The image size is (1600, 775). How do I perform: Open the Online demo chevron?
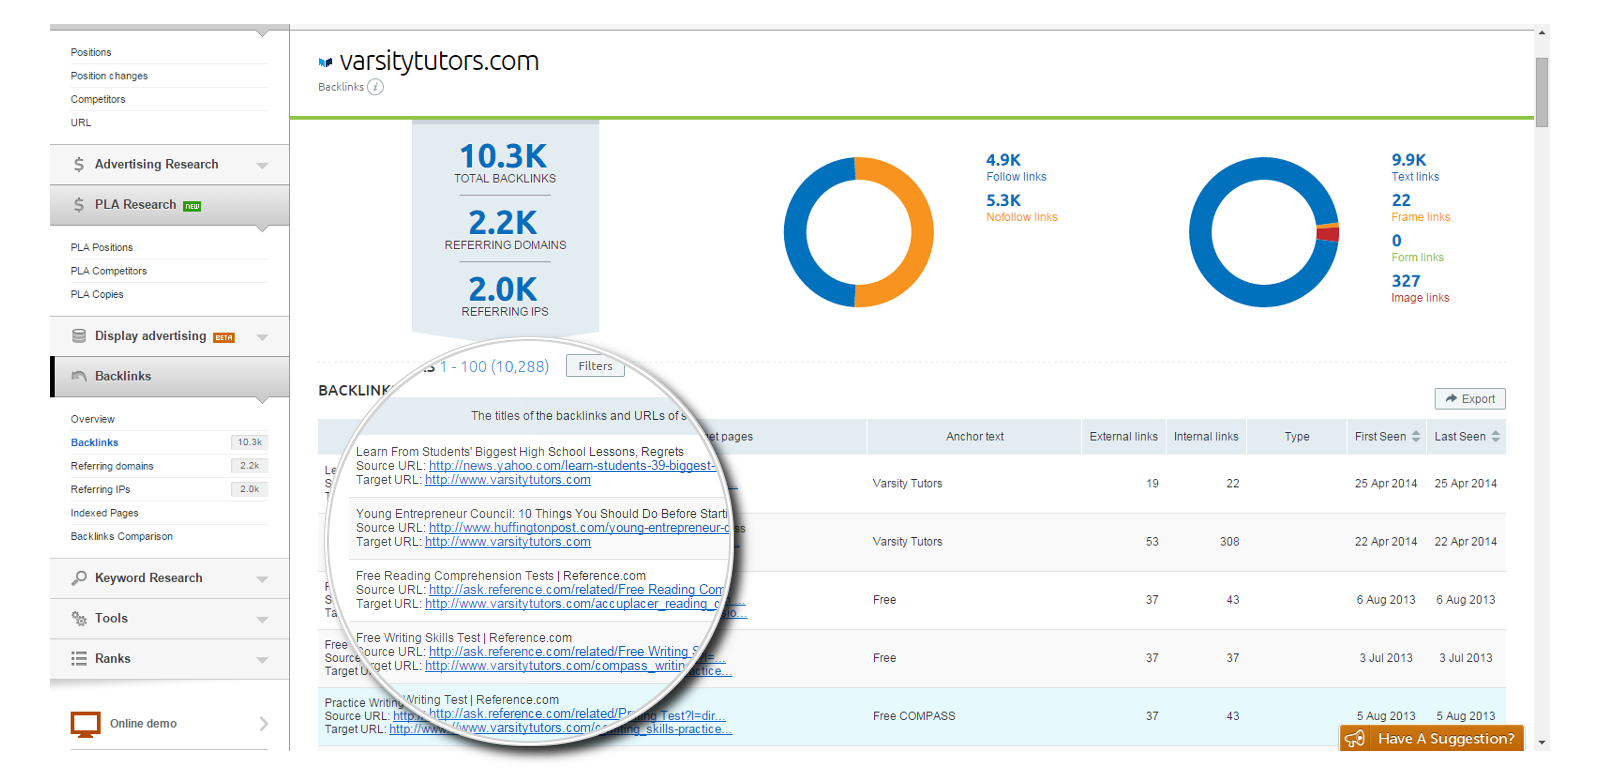tap(264, 723)
